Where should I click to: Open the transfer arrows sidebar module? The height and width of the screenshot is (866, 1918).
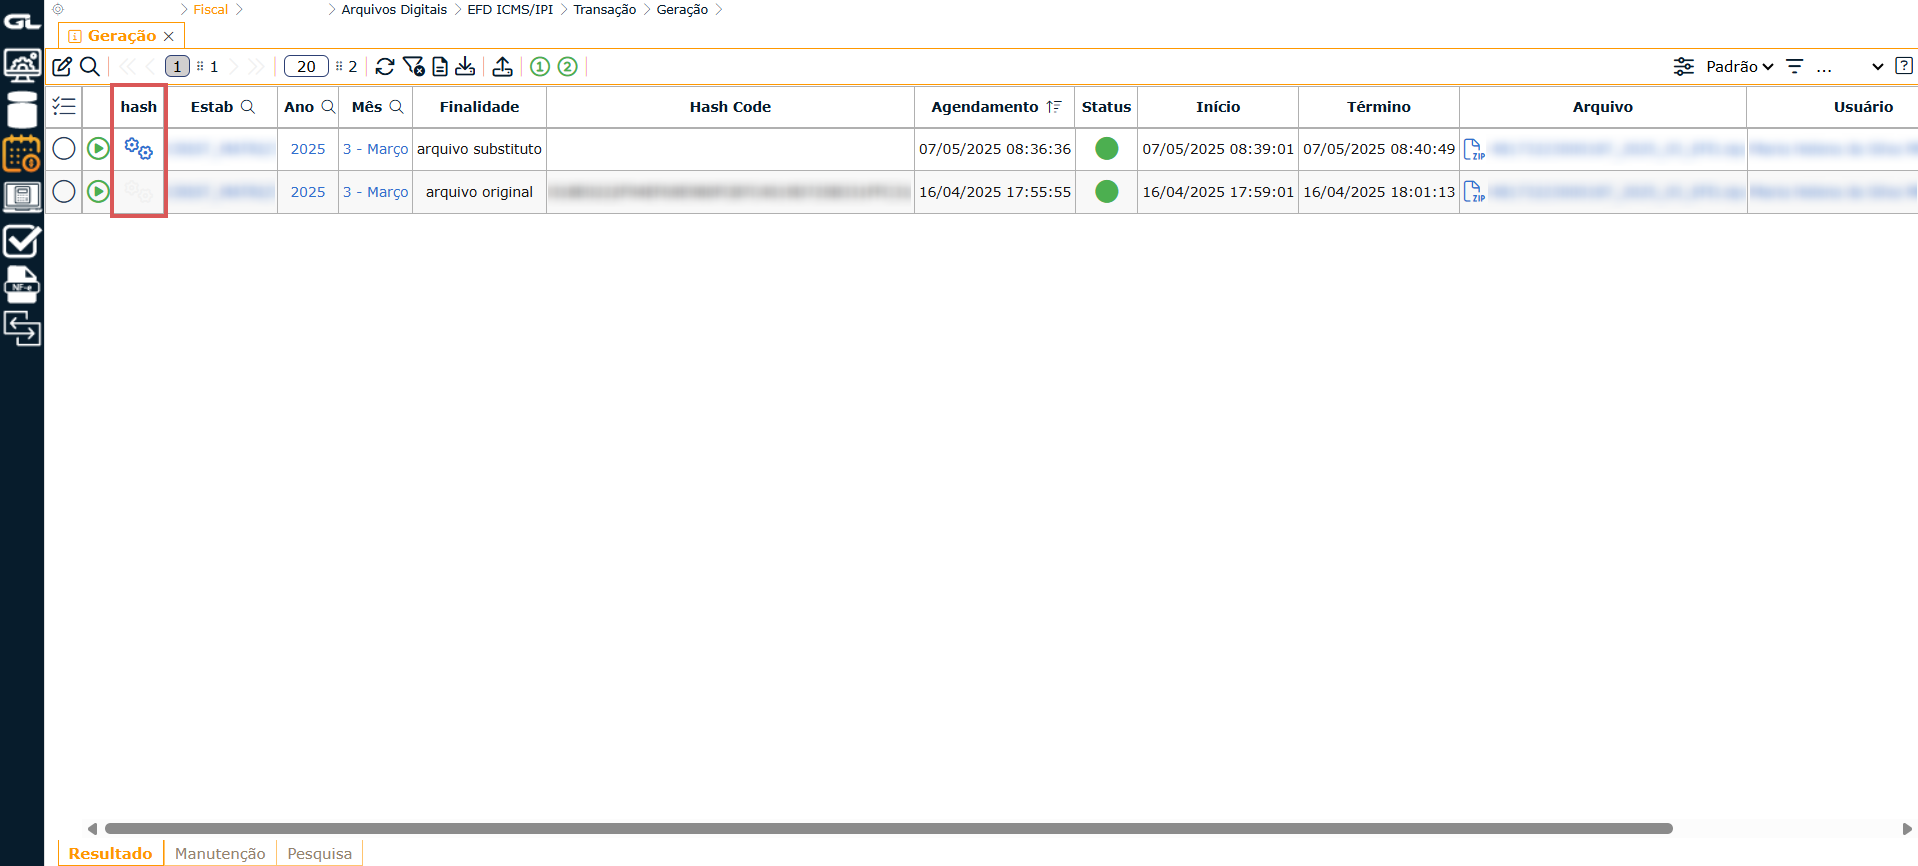pyautogui.click(x=22, y=328)
